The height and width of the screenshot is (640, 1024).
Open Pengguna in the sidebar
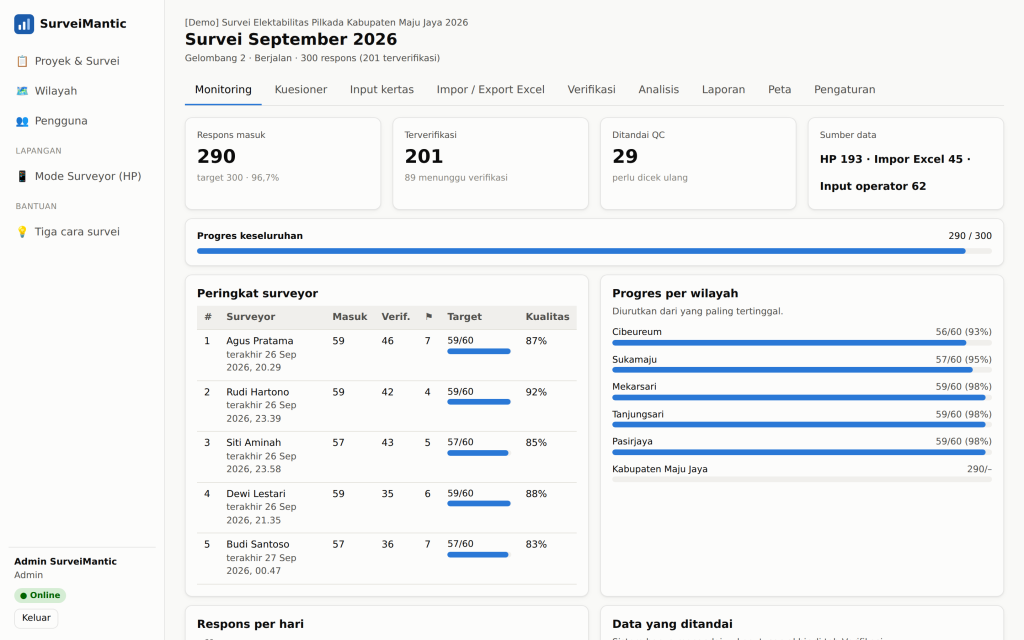(82, 121)
